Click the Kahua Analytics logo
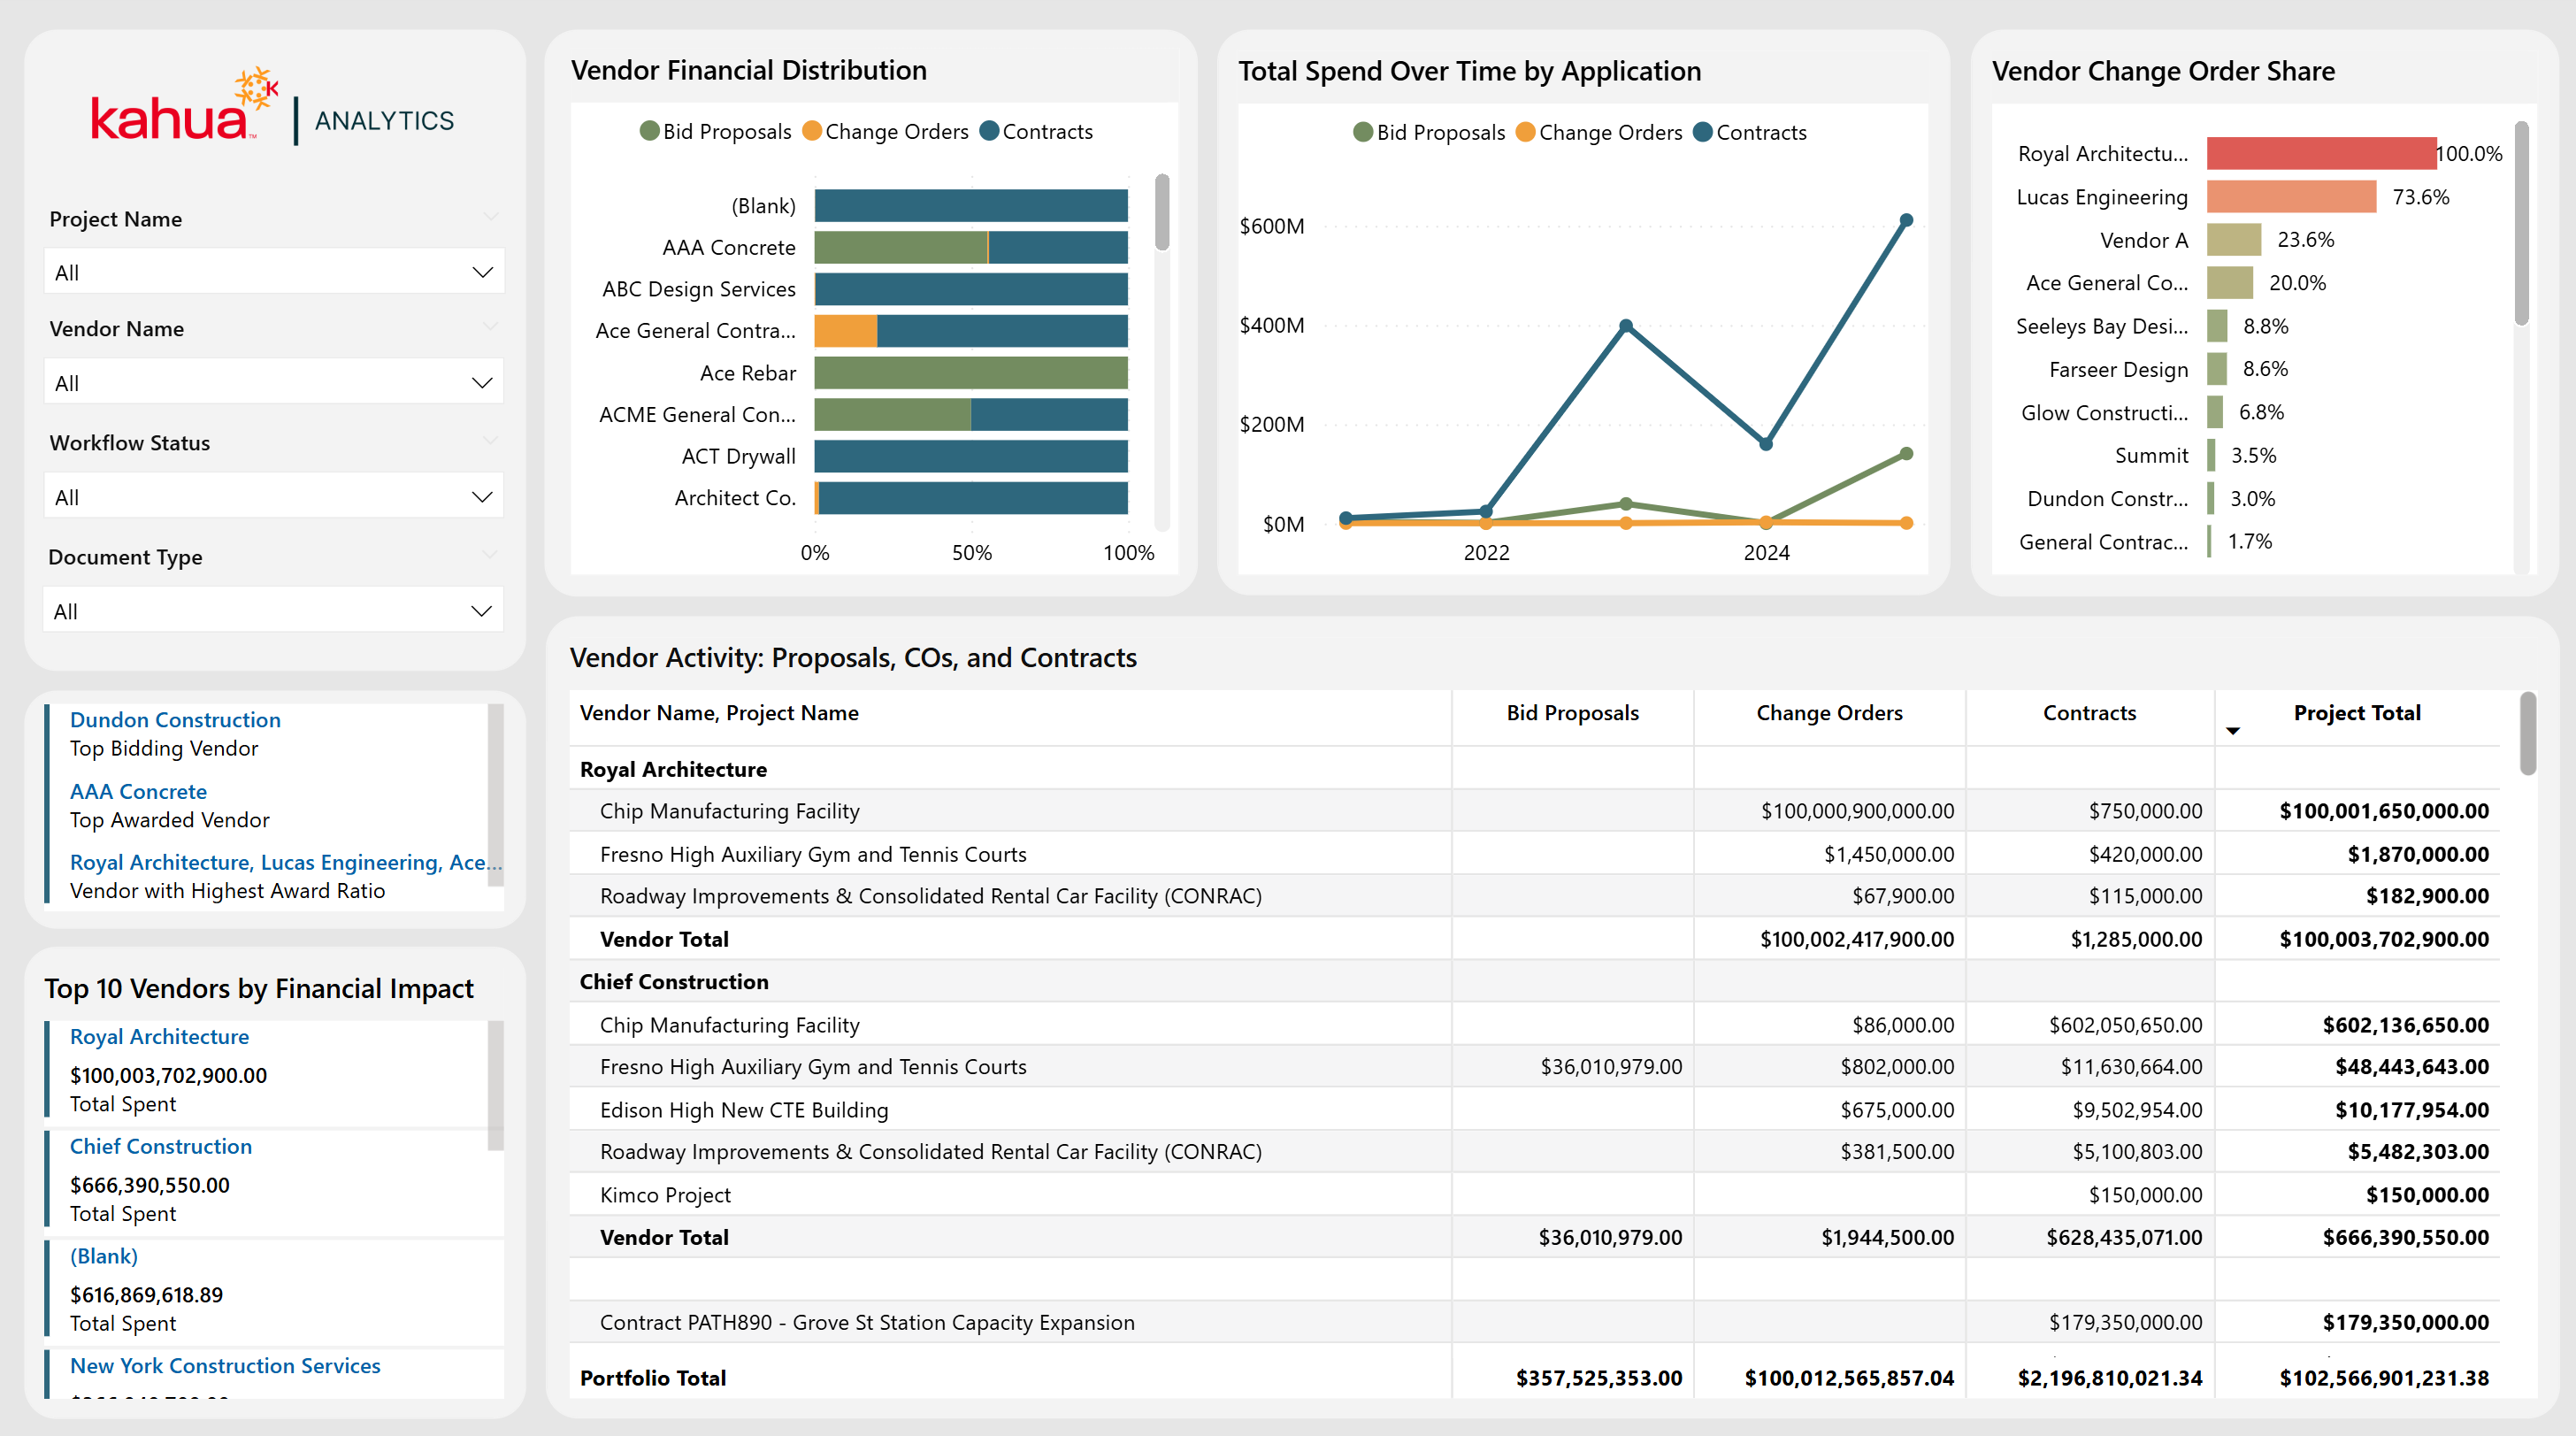Image resolution: width=2576 pixels, height=1436 pixels. click(x=272, y=108)
